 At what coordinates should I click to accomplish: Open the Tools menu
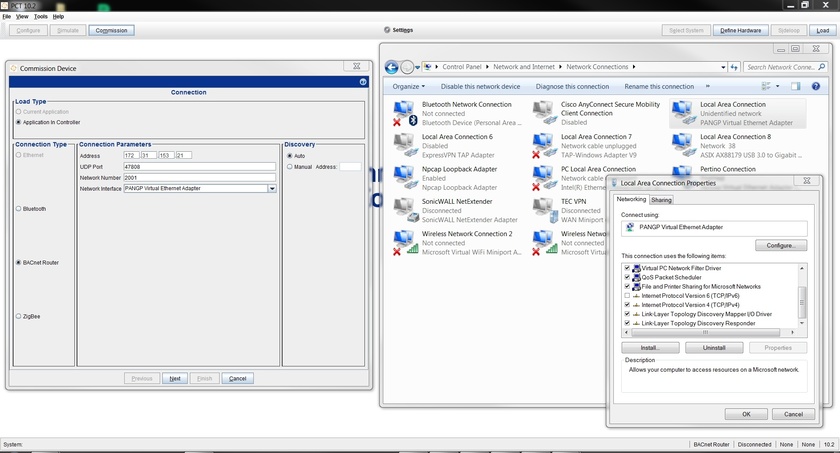coord(41,17)
